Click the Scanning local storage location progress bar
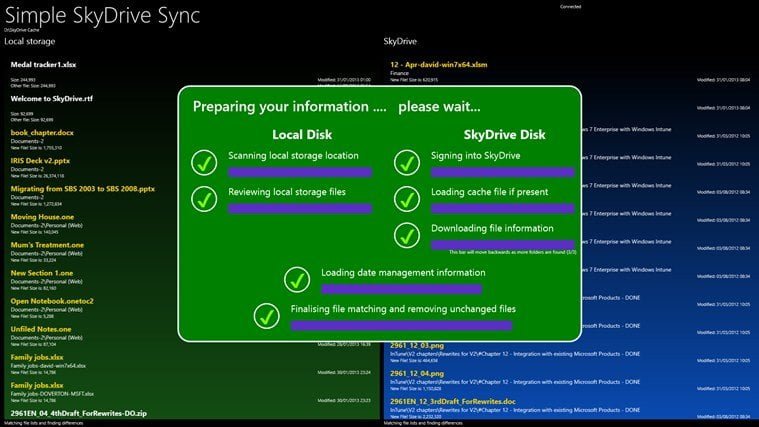The image size is (759, 427). [x=300, y=172]
